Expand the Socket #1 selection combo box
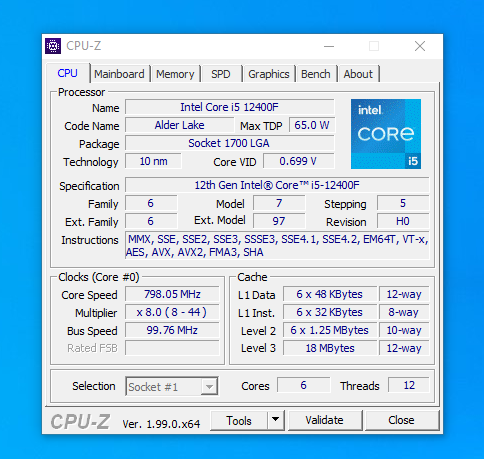The image size is (484, 459). click(x=172, y=386)
